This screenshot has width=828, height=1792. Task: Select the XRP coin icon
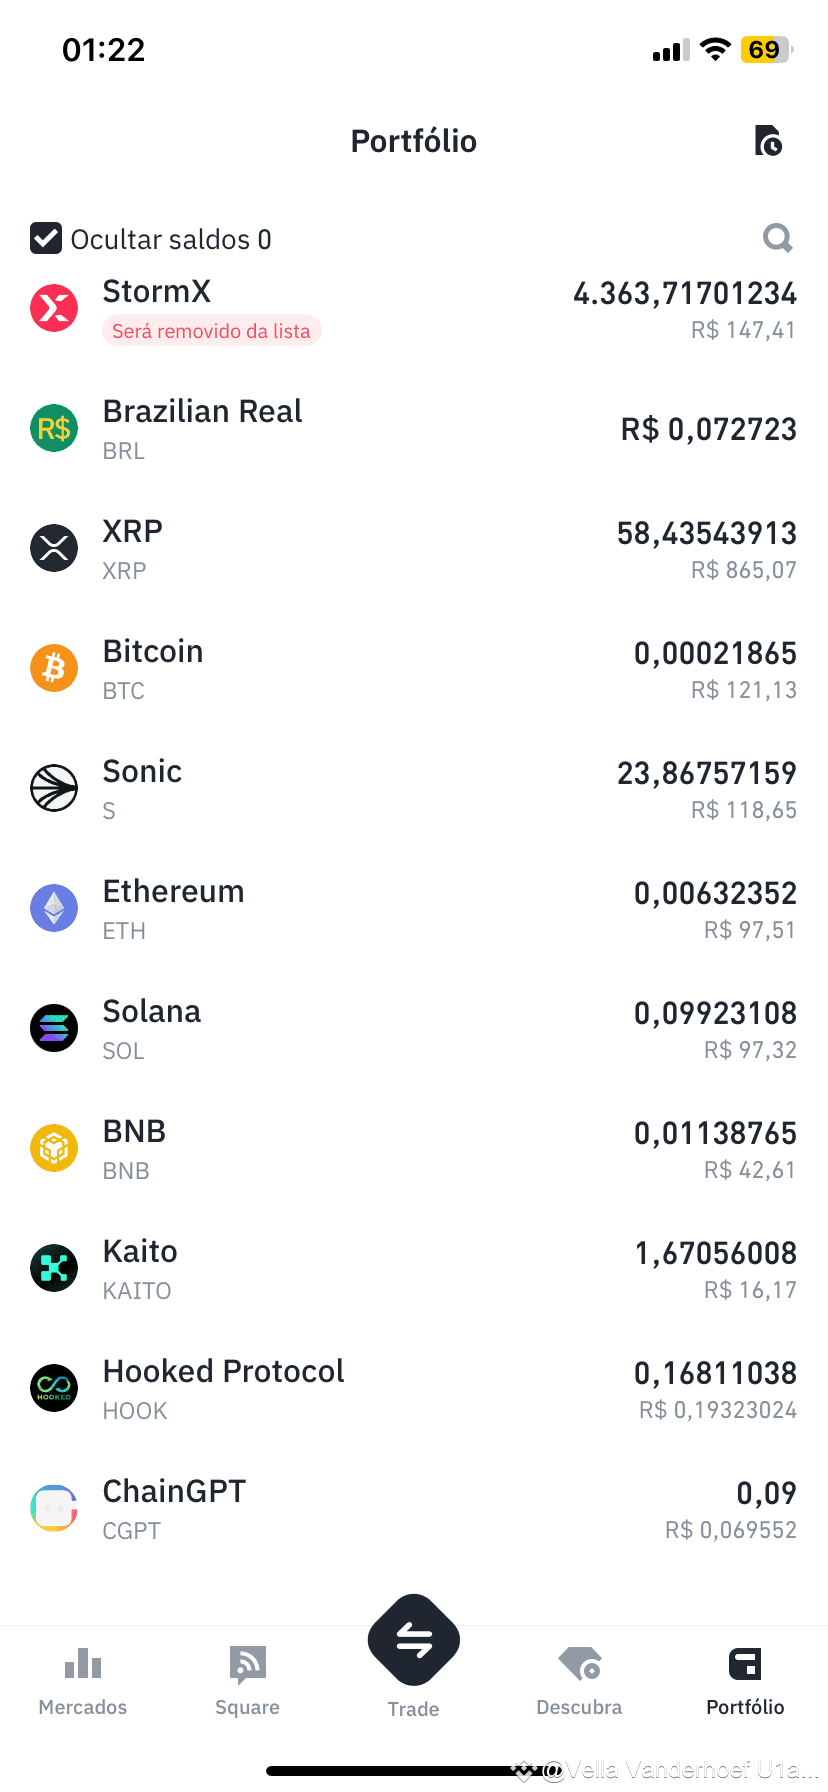[54, 548]
